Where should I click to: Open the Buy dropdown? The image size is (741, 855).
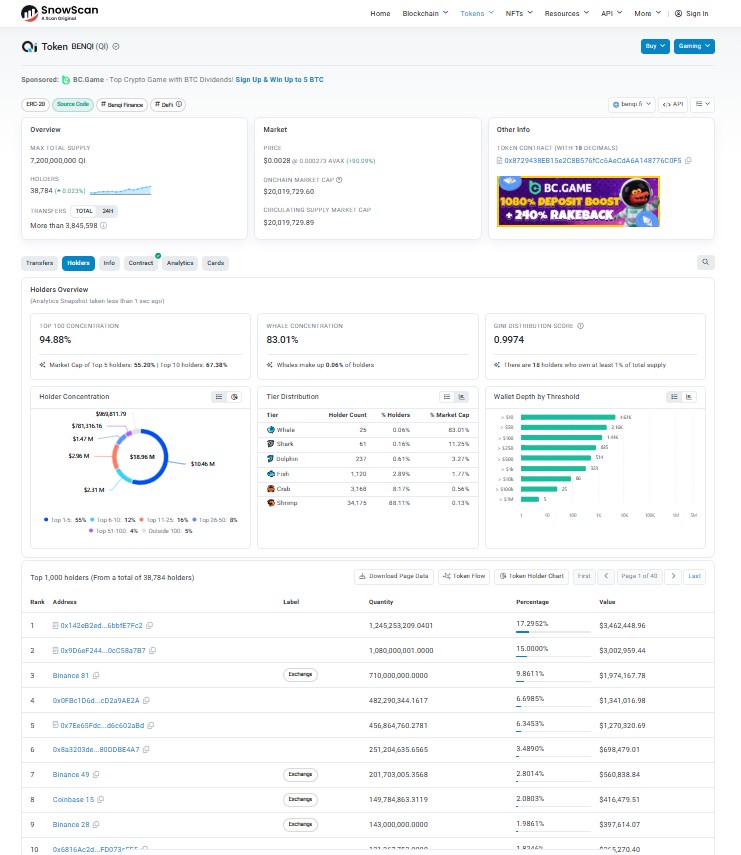(655, 46)
